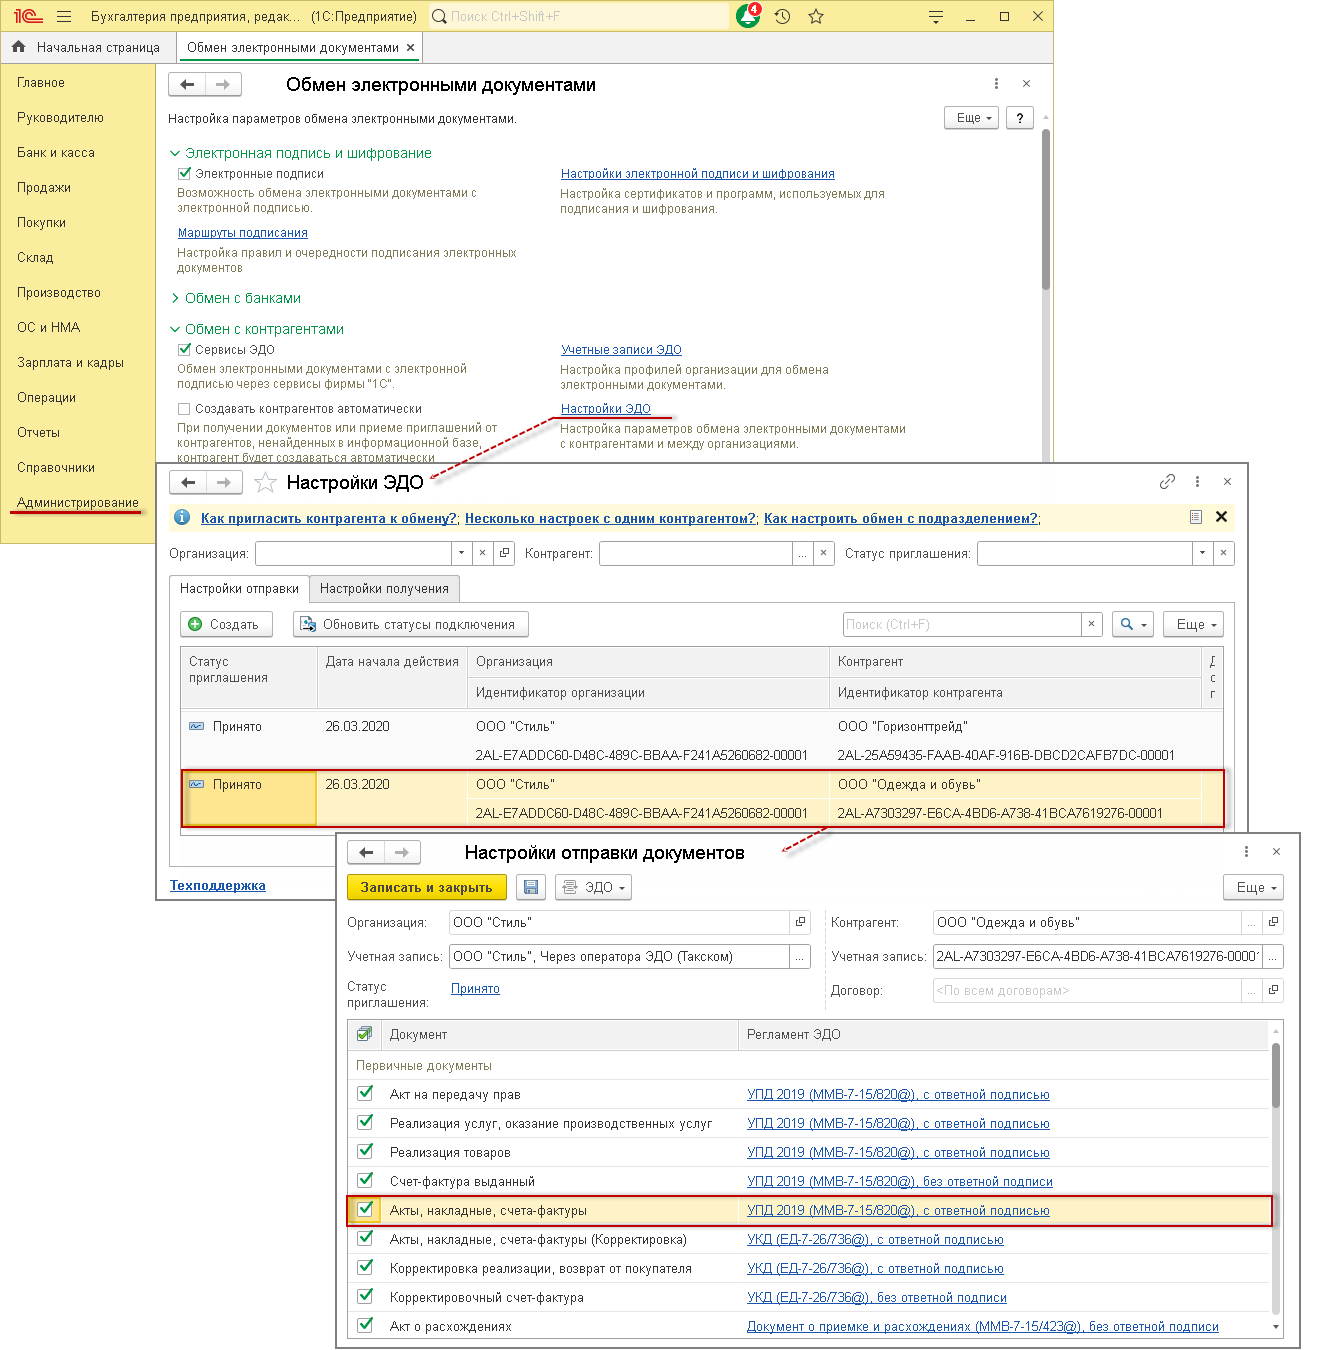Uncheck Акт о расхождениях checkbox

coord(366,1325)
